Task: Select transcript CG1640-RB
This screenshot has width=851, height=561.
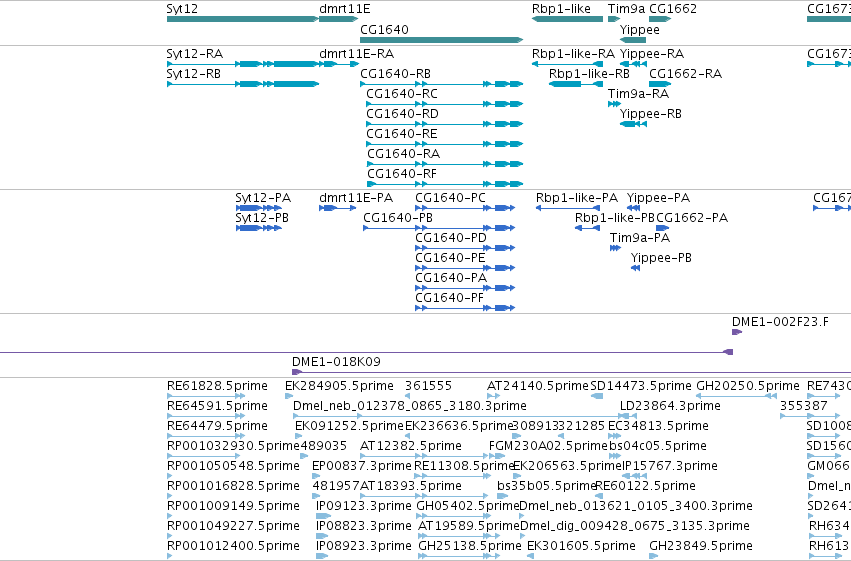Action: click(x=442, y=84)
